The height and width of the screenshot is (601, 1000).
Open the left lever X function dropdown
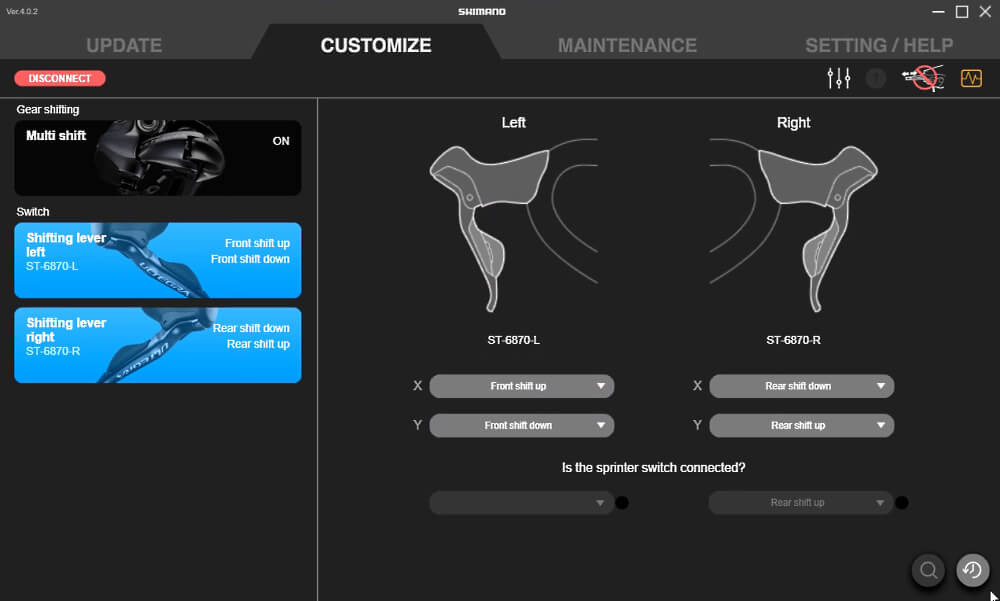coord(521,386)
